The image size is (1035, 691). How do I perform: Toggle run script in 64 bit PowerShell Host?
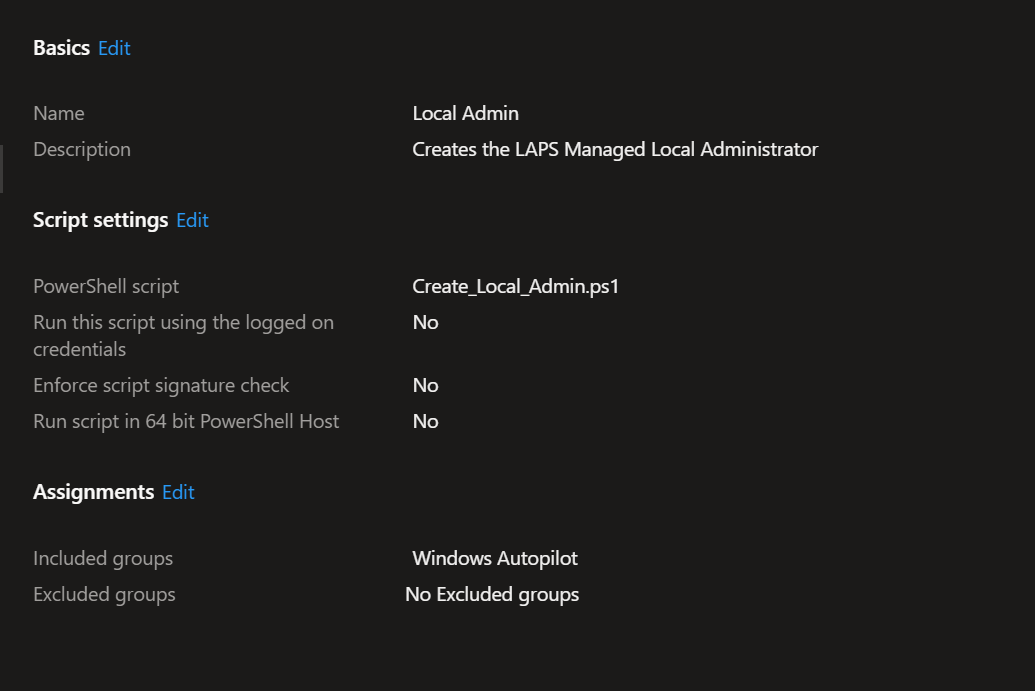coord(425,421)
